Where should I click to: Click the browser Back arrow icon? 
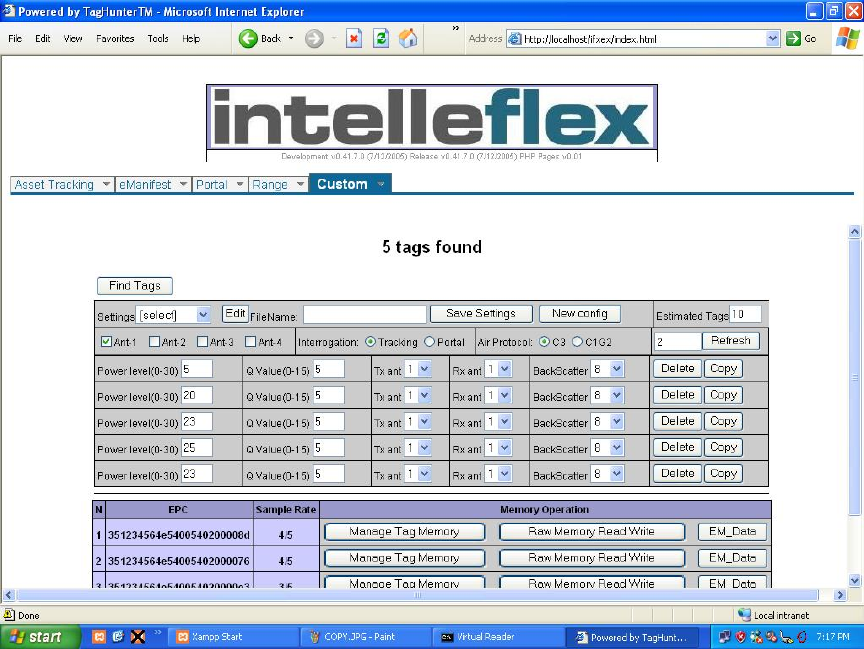point(248,39)
